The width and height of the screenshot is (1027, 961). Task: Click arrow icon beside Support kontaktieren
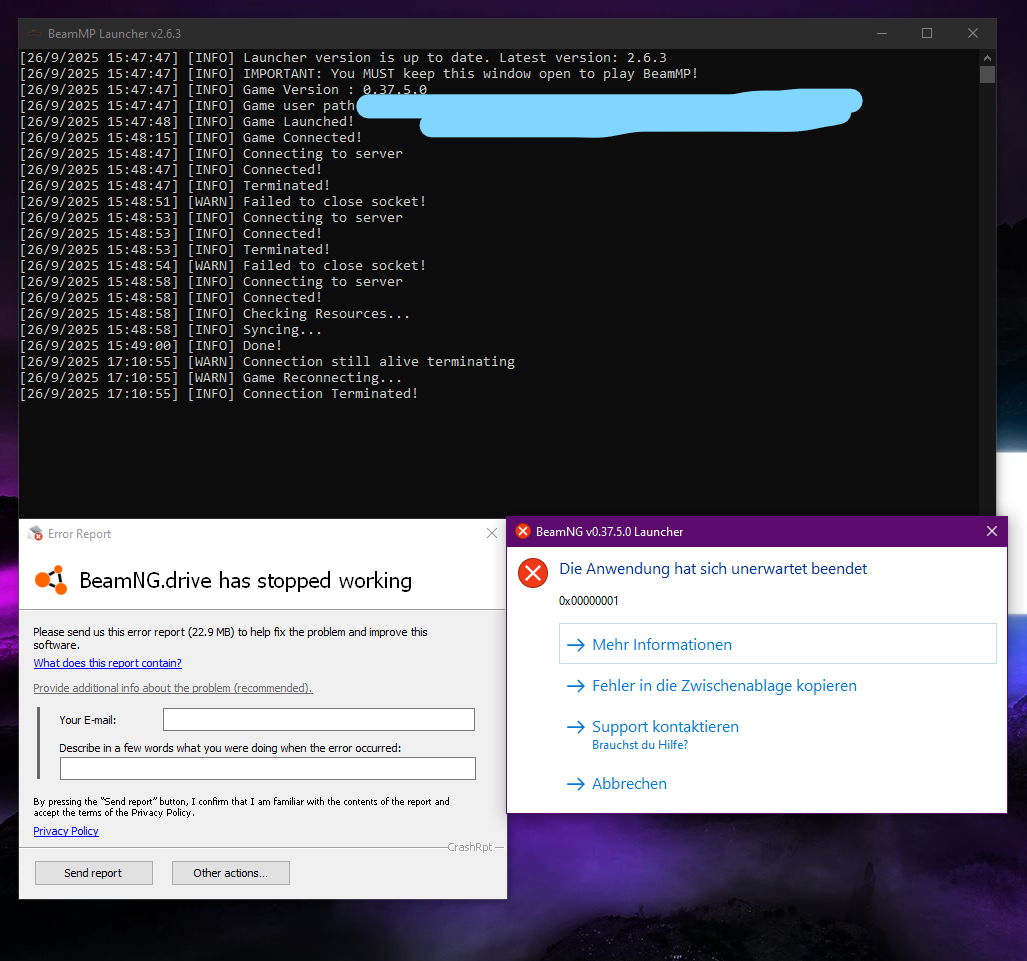(576, 727)
